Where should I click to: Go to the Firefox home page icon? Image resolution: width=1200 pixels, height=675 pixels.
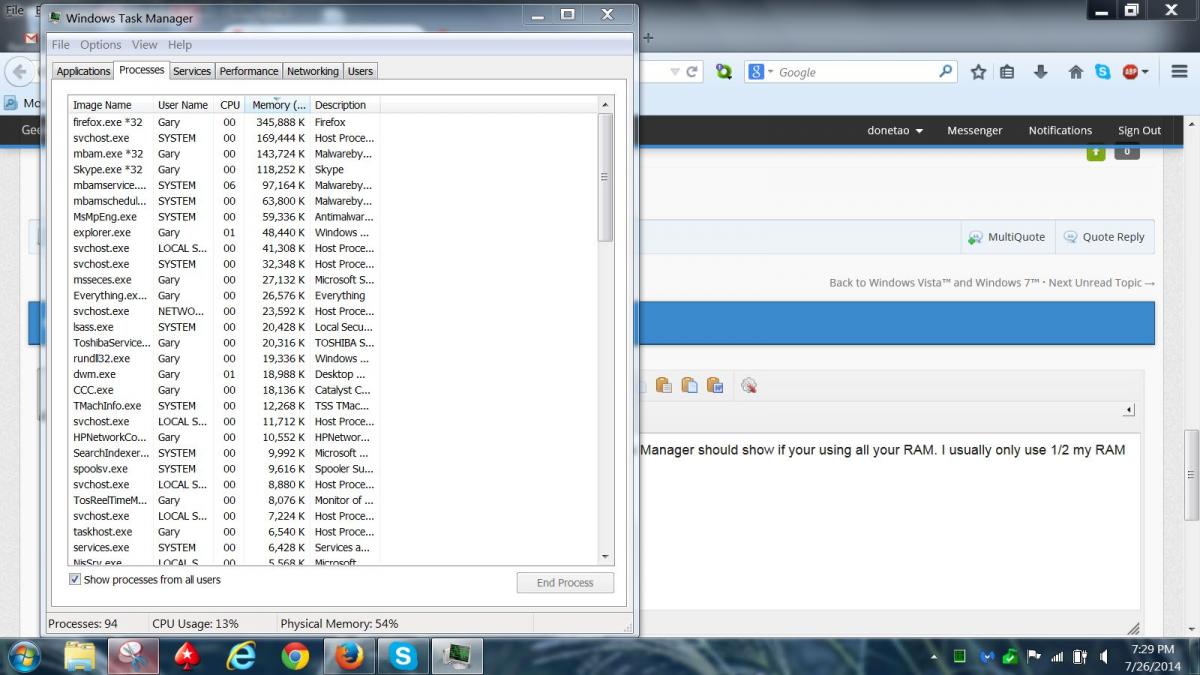[1076, 72]
